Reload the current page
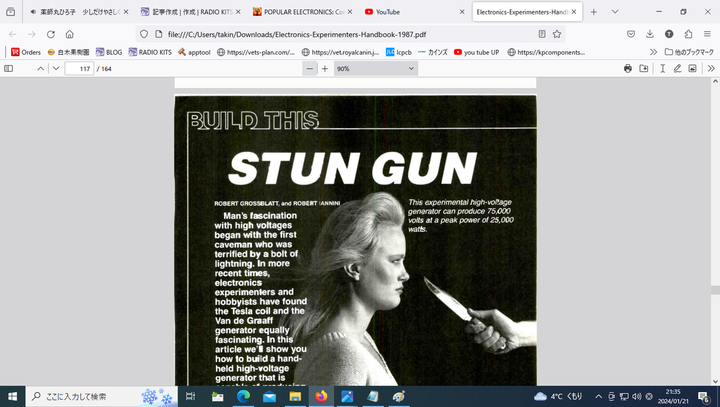This screenshot has height=407, width=720. pyautogui.click(x=51, y=34)
